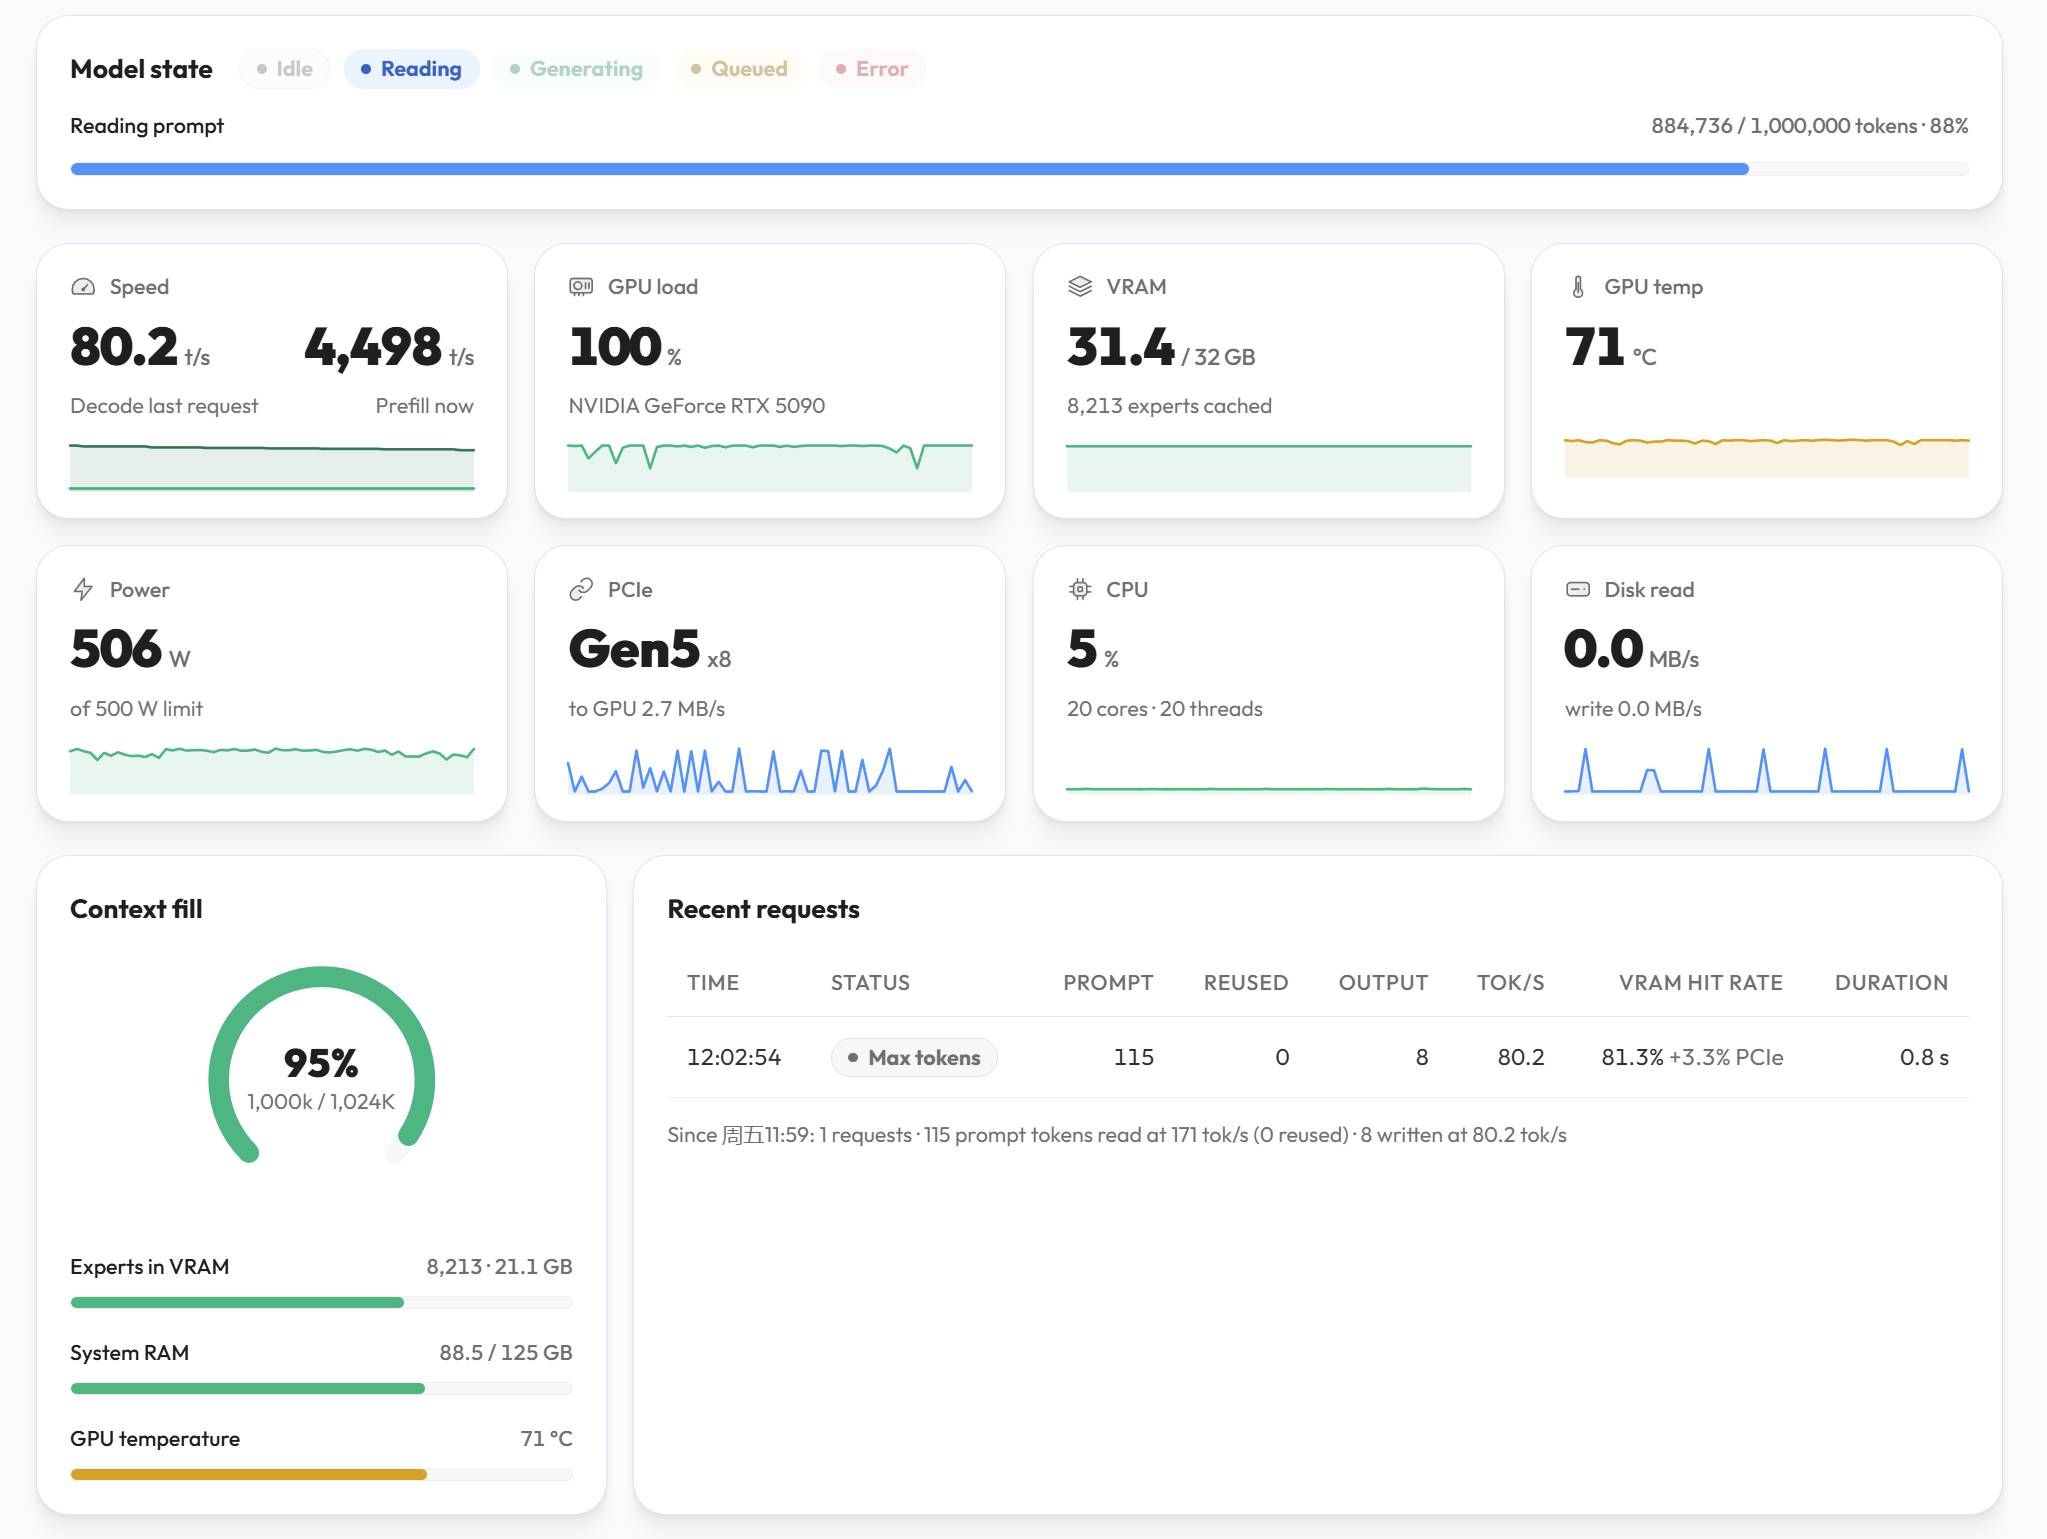The image size is (2047, 1539).
Task: Click the 884,736 / 1,000,000 tokens counter
Action: [x=1810, y=126]
